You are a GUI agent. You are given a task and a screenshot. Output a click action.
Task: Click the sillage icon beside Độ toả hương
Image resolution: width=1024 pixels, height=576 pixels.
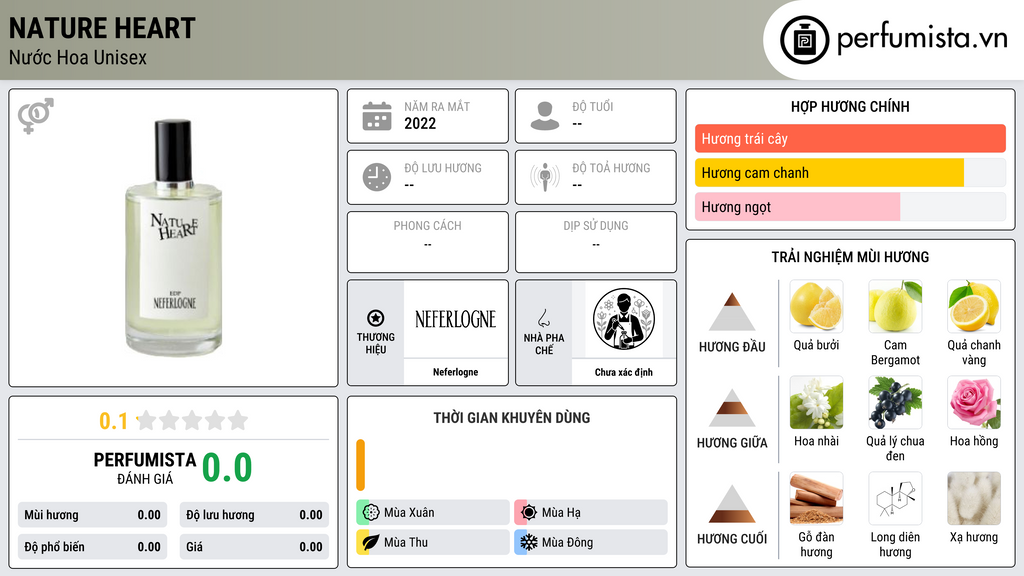click(545, 177)
